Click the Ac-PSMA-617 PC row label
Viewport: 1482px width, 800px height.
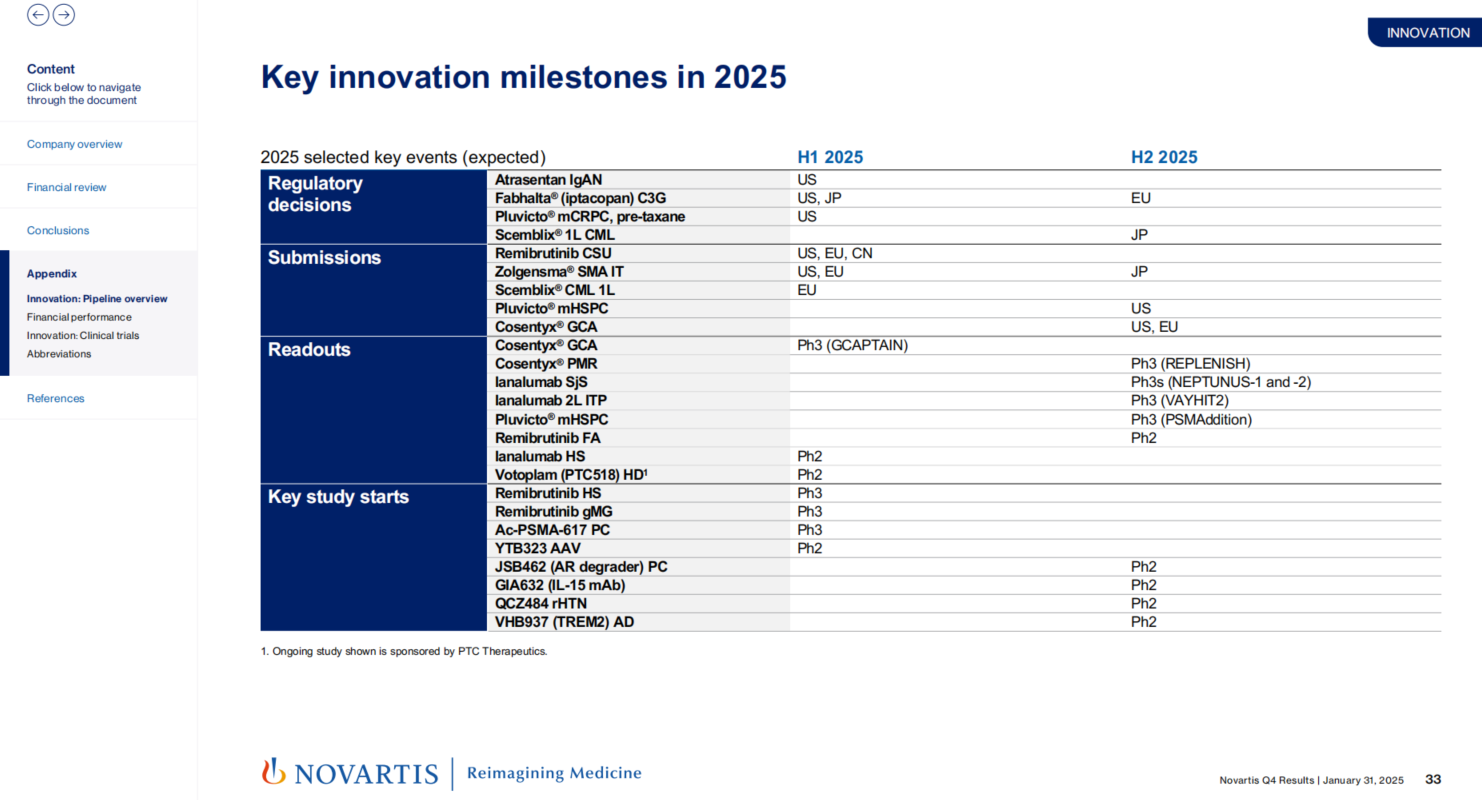click(x=553, y=529)
